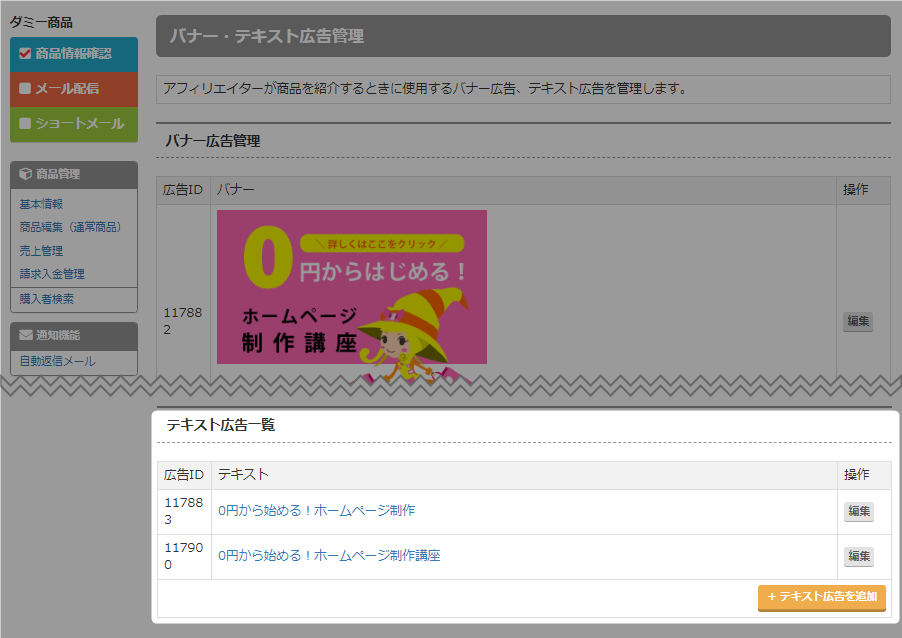
Task: Edit text ad 117883
Action: 859,511
